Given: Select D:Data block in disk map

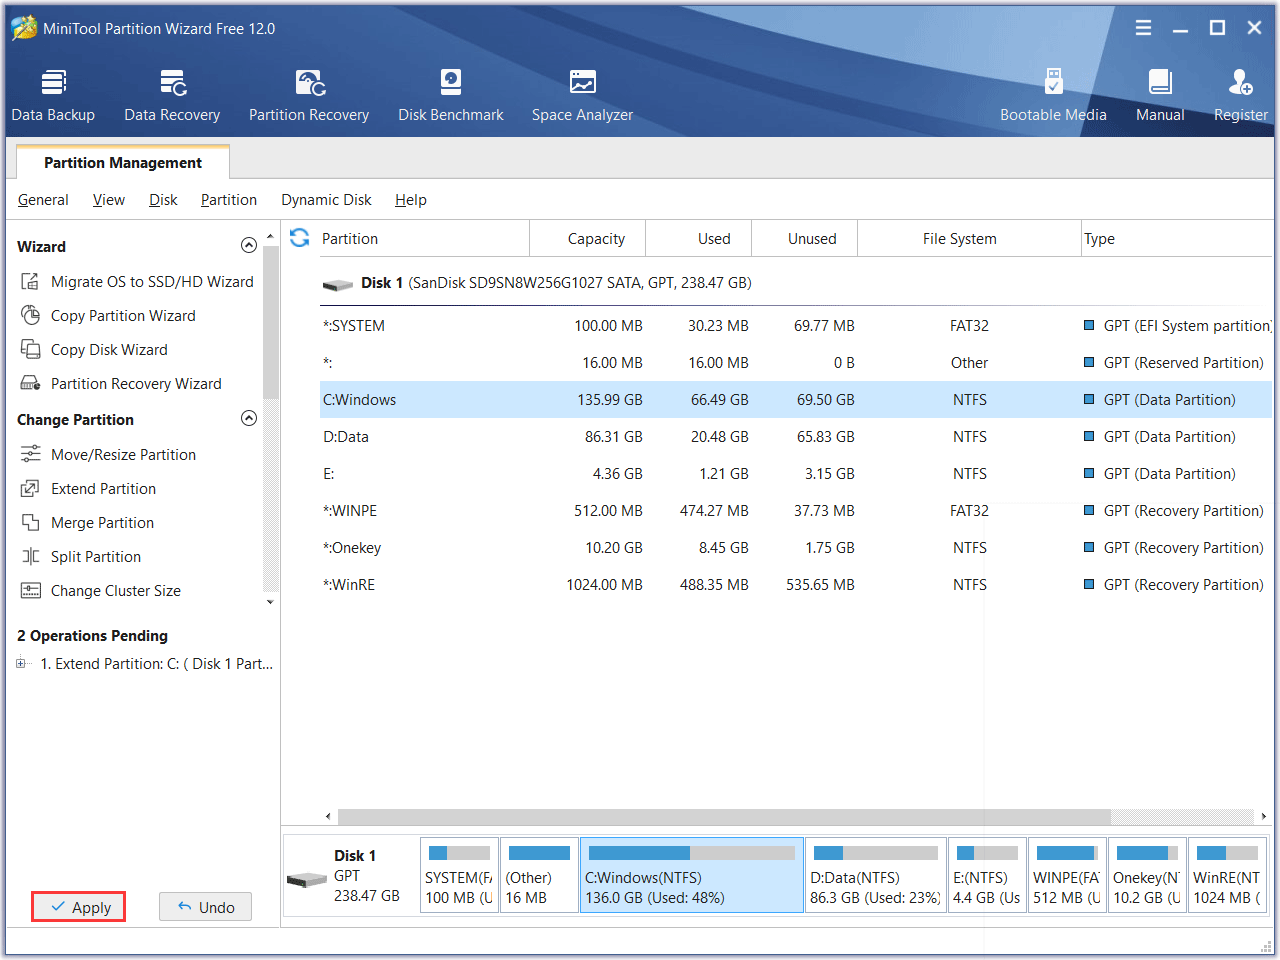Looking at the screenshot, I should [x=875, y=876].
